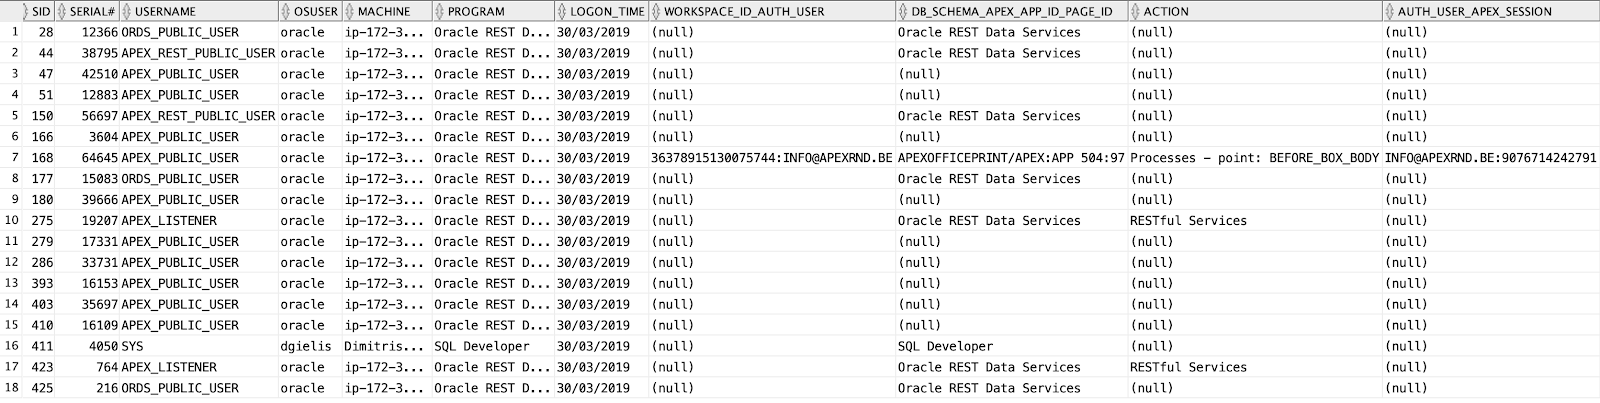Viewport: 1600px width, 403px height.
Task: Click the sort icon beside ACTION header
Action: click(1137, 11)
